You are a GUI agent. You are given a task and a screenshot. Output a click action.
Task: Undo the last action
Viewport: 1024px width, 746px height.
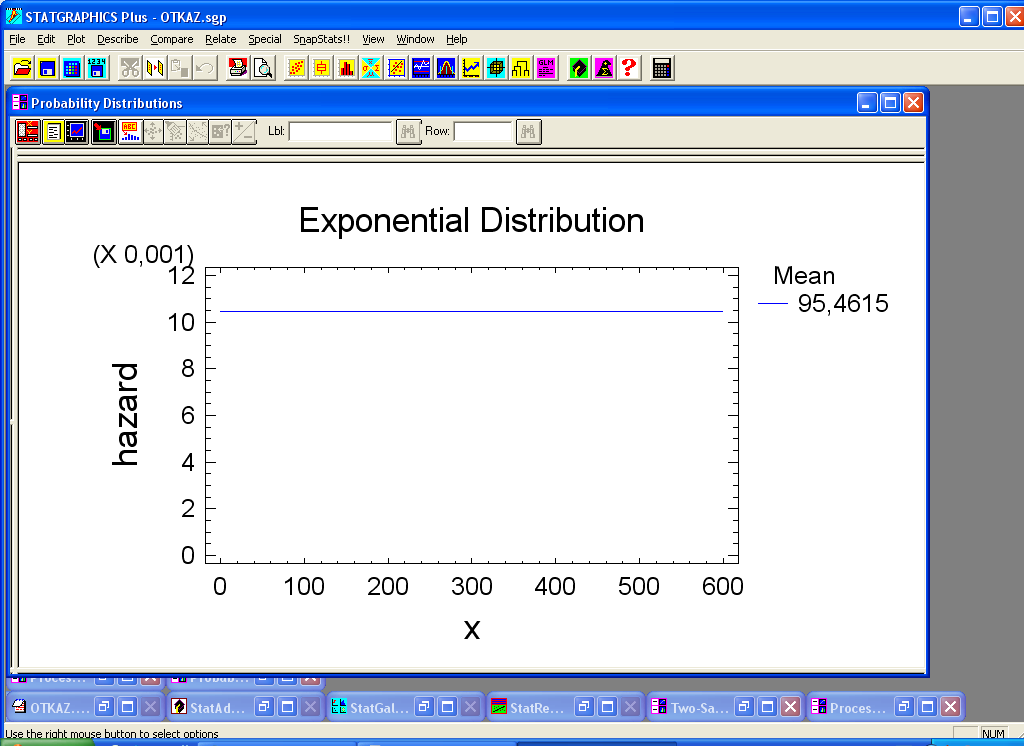point(204,68)
